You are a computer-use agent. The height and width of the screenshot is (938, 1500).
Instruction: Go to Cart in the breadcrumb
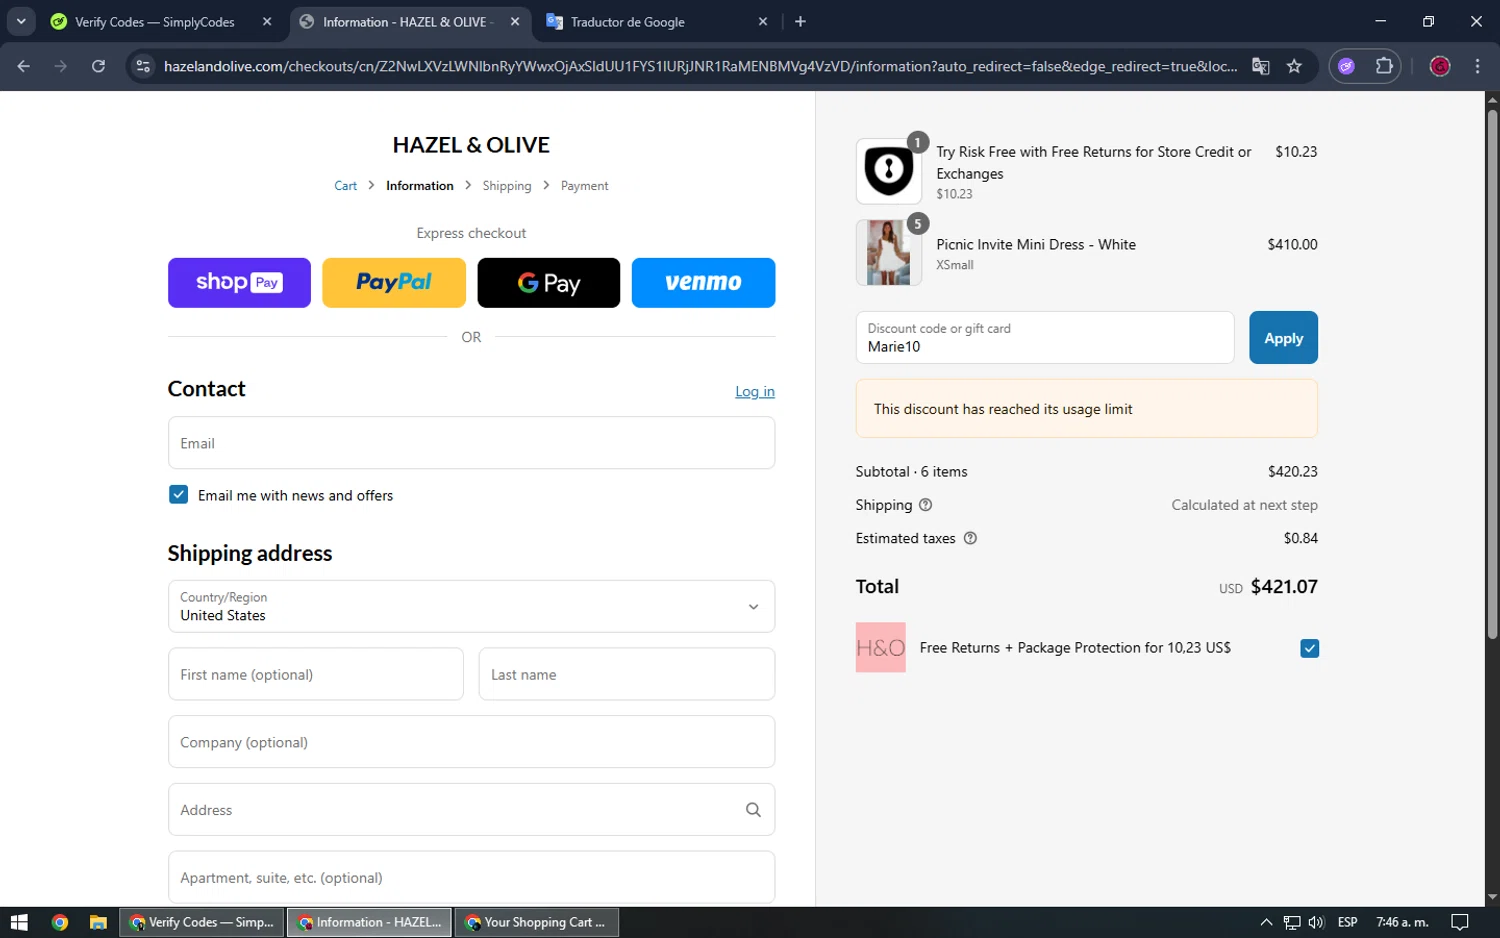tap(345, 186)
